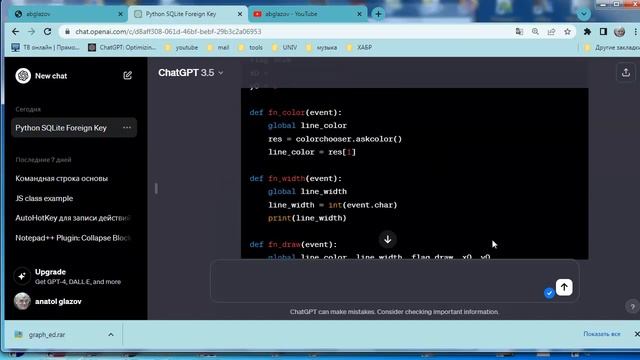Click the site lock icon in address bar
The height and width of the screenshot is (360, 640).
pyautogui.click(x=68, y=31)
